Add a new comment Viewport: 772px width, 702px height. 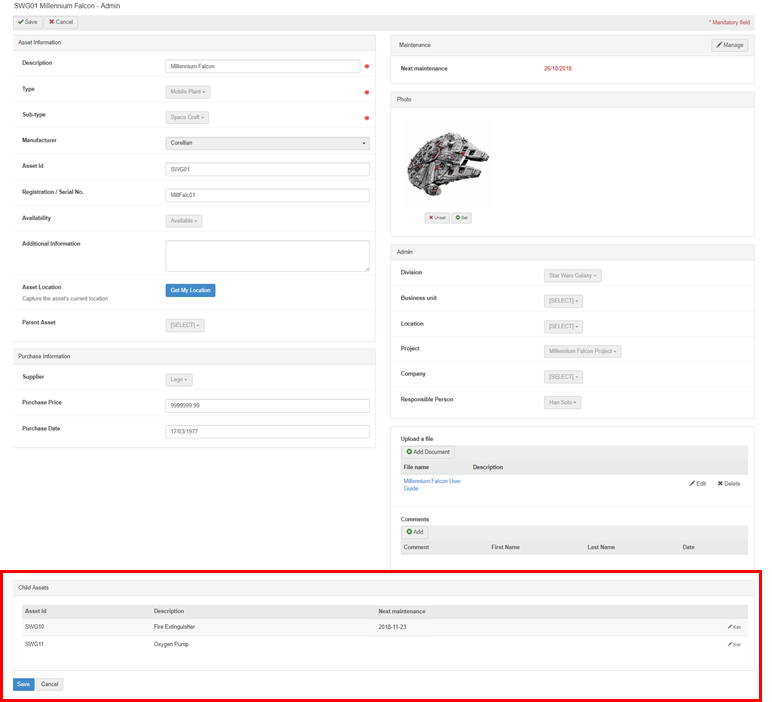tap(415, 532)
